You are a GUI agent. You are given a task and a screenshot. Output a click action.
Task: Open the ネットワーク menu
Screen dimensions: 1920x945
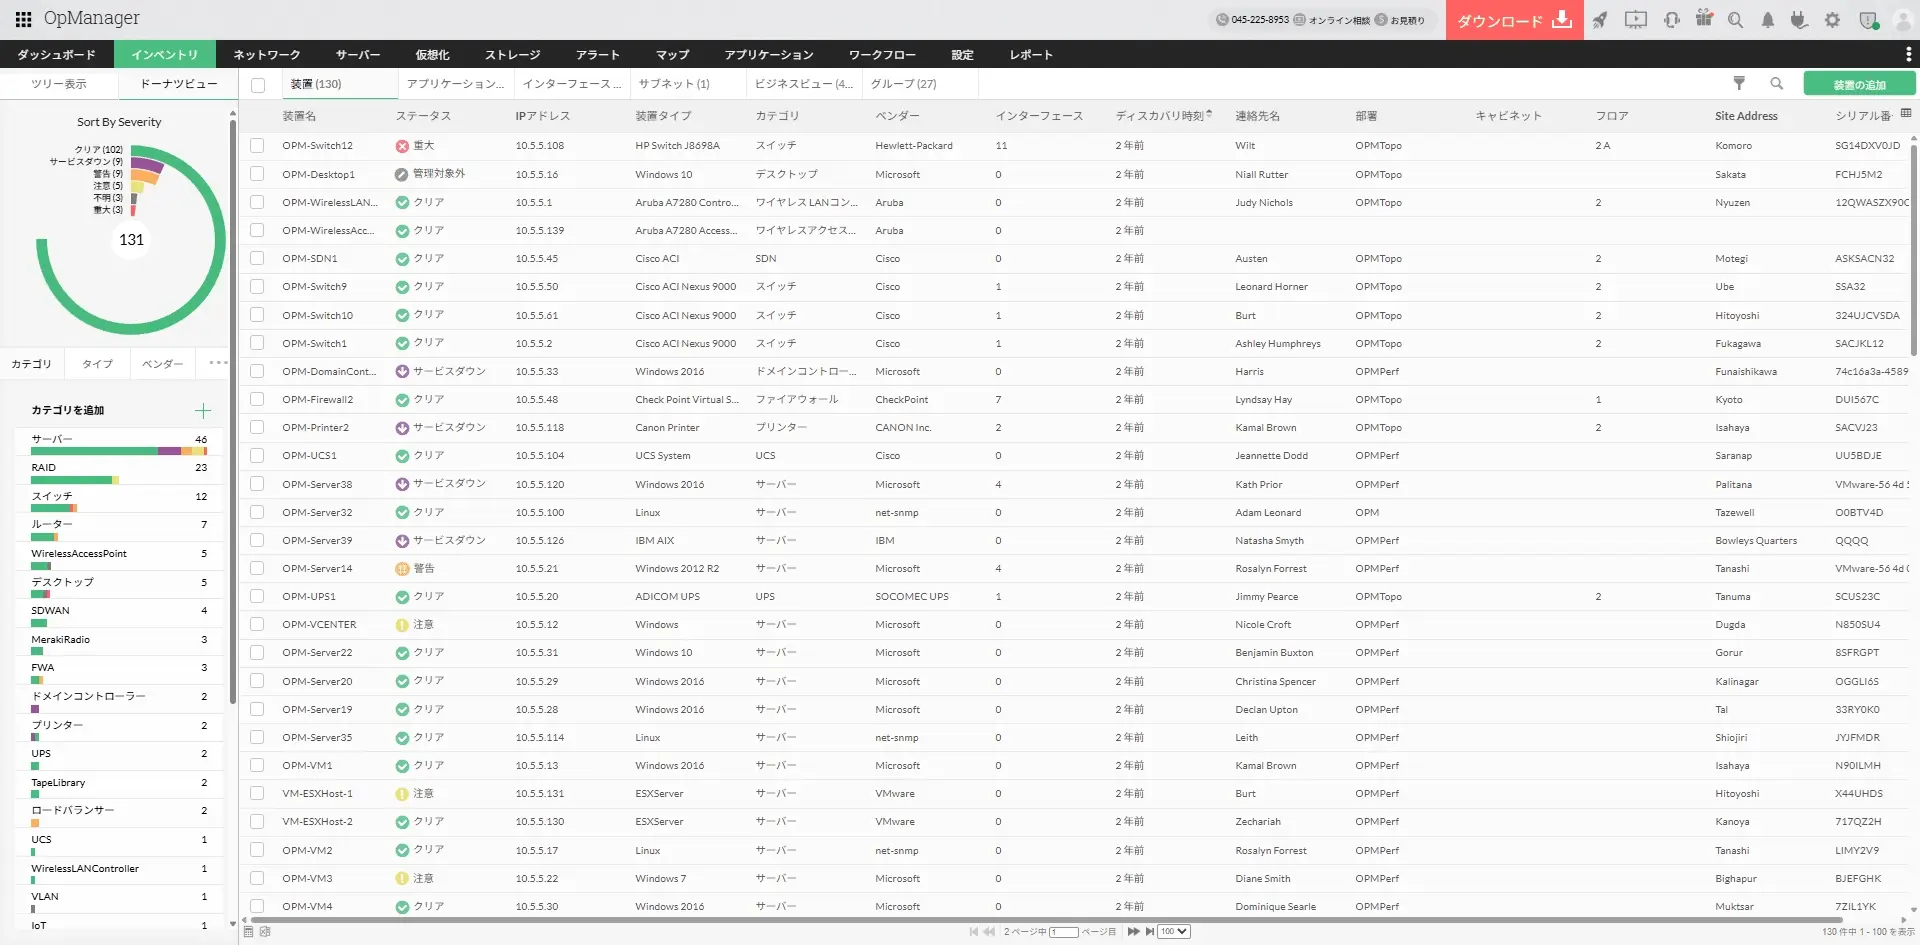[266, 54]
